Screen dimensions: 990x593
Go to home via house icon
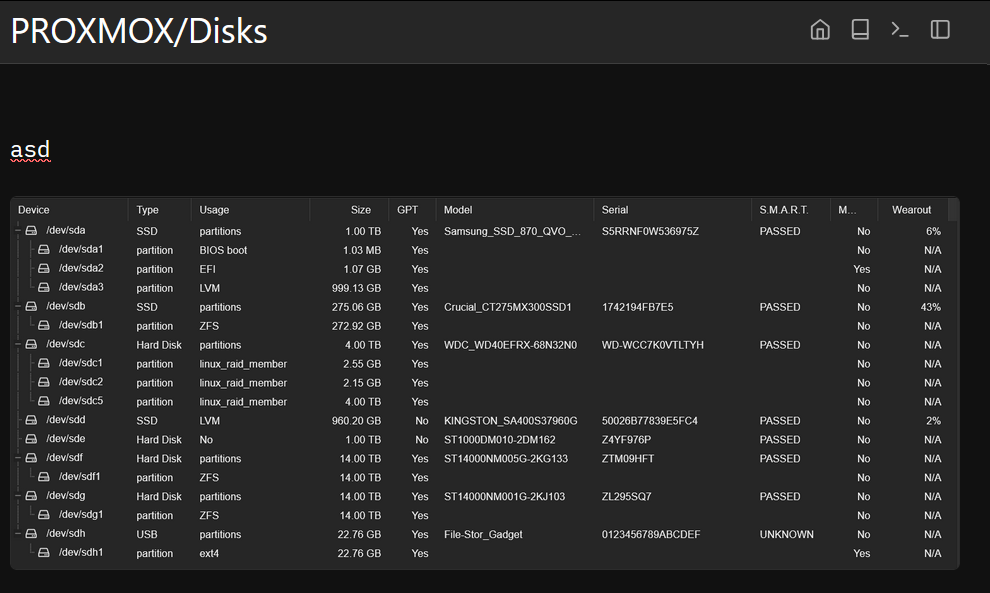(x=820, y=30)
